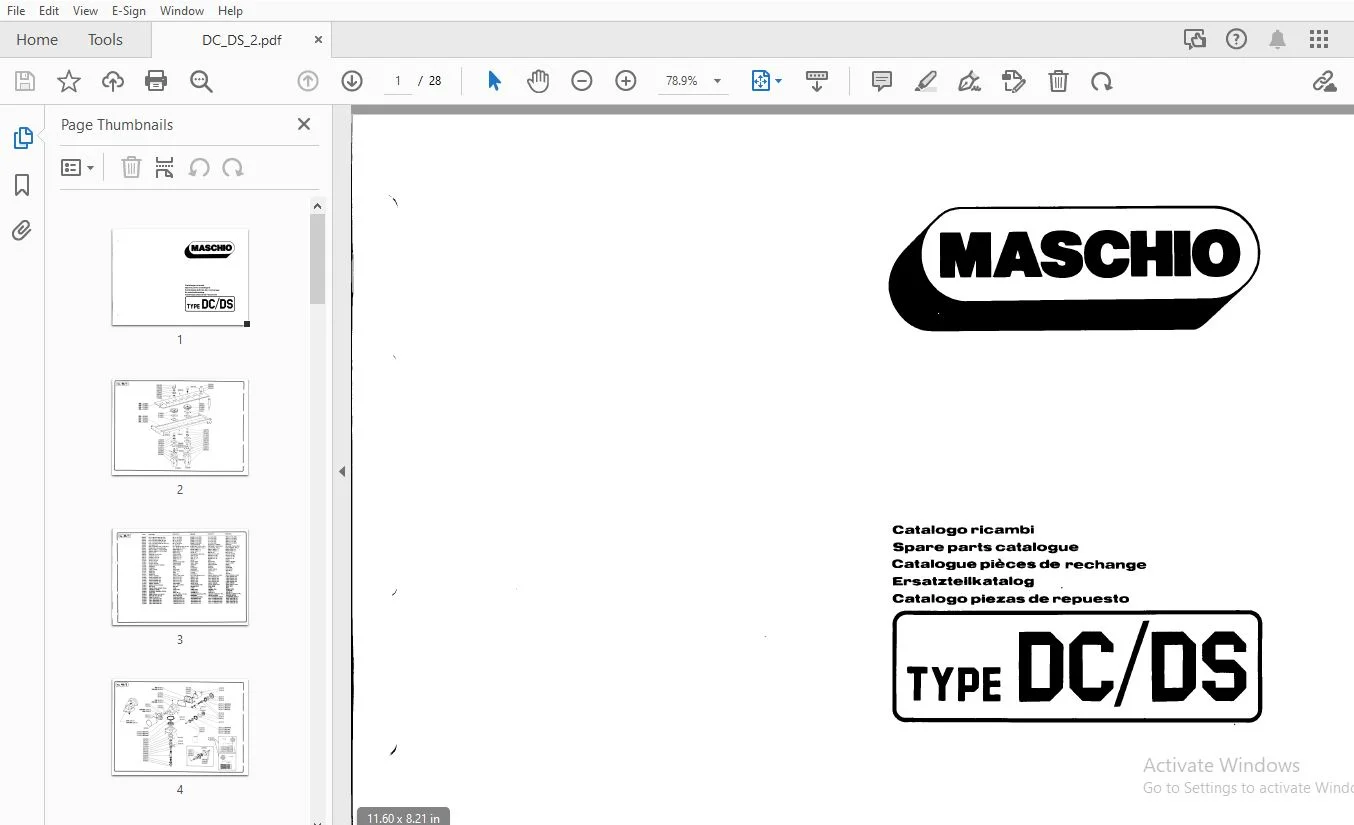Open the Edit PDF tool icon
Viewport: 1354px width, 825px height.
(x=1014, y=81)
